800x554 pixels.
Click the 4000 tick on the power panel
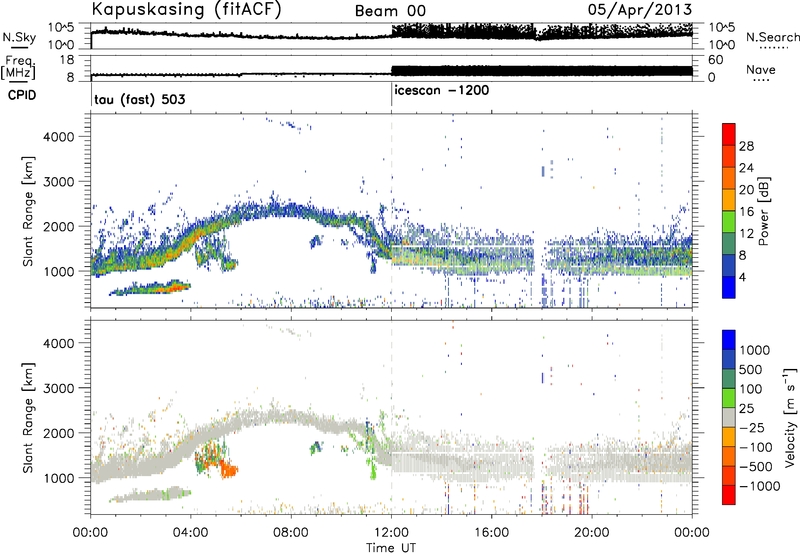tap(58, 137)
